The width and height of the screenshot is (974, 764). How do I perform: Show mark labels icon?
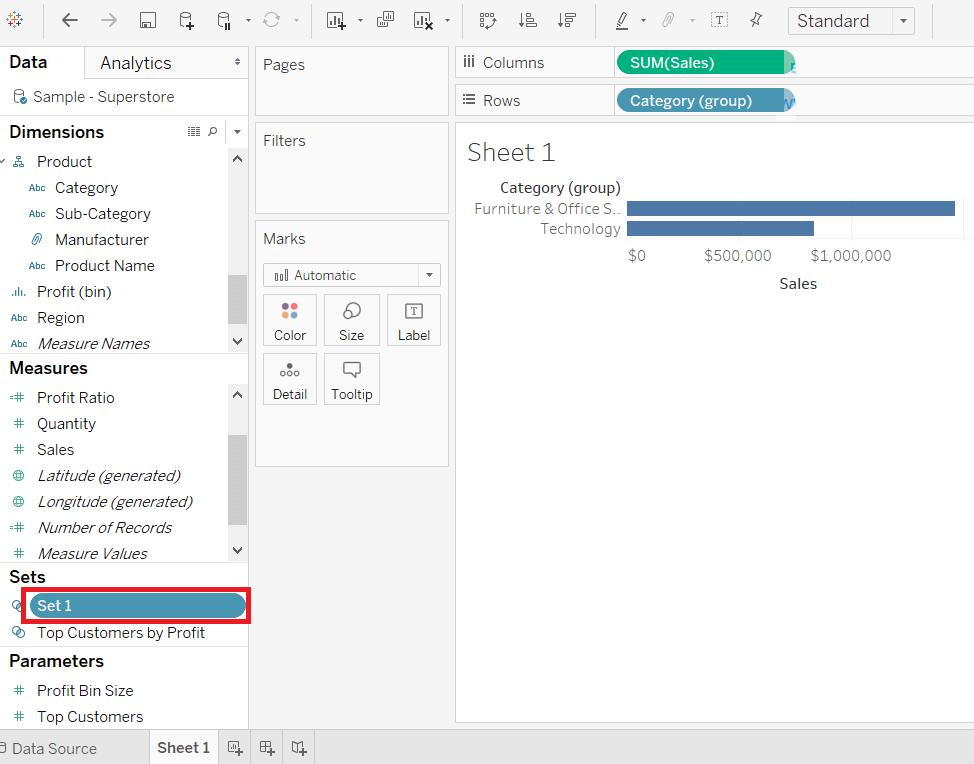(x=719, y=20)
